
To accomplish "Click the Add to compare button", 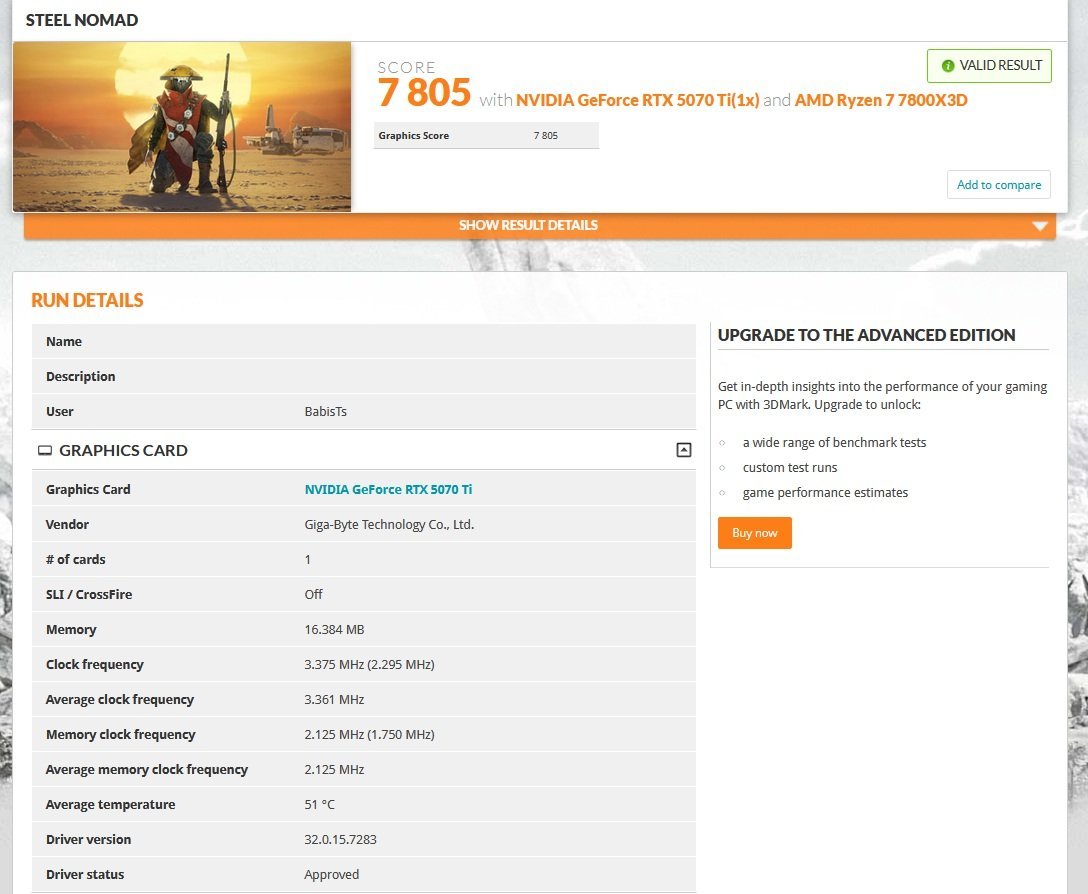I will pos(998,185).
